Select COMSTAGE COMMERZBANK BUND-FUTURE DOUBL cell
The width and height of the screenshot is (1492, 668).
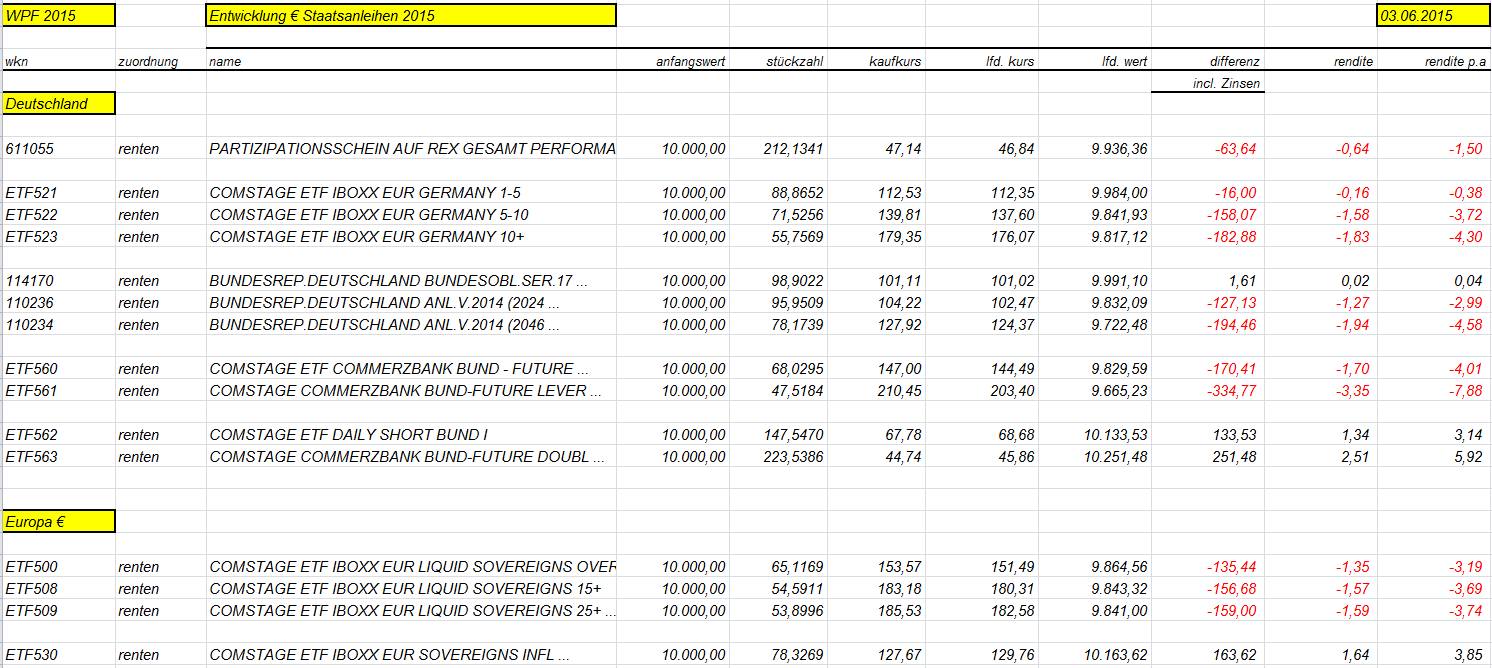pyautogui.click(x=411, y=457)
